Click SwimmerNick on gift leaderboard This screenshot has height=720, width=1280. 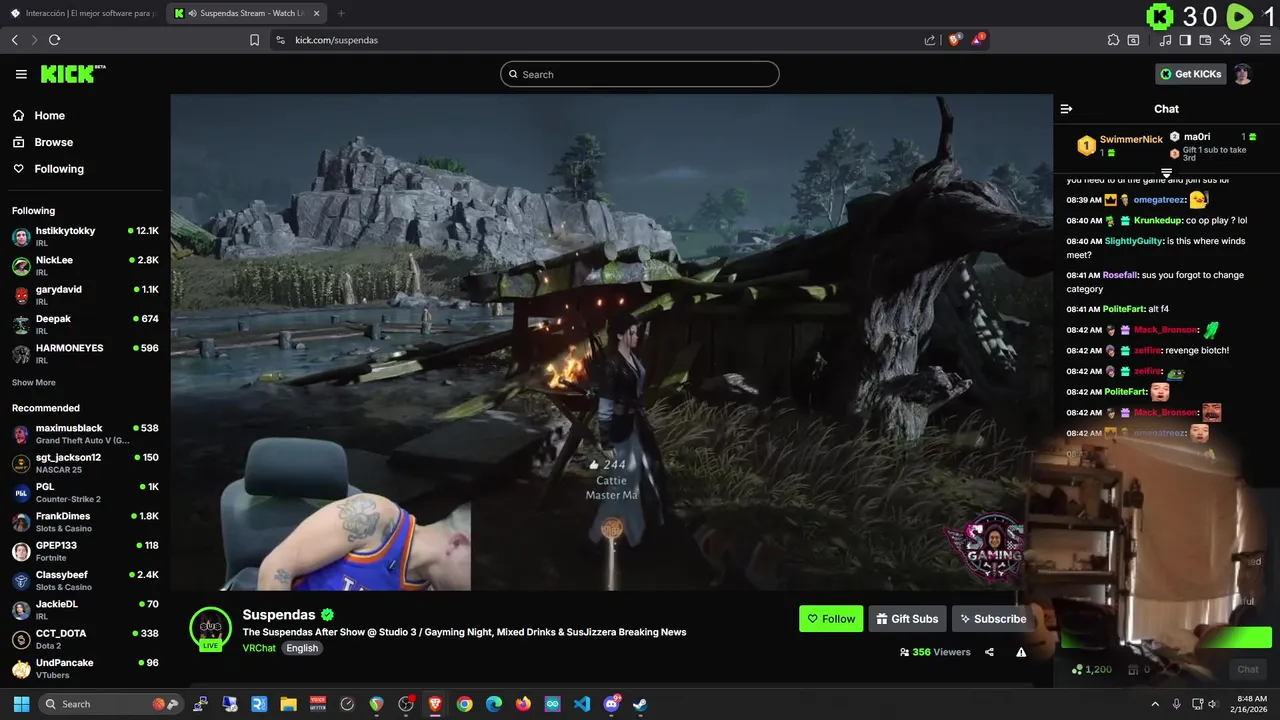click(x=1131, y=139)
